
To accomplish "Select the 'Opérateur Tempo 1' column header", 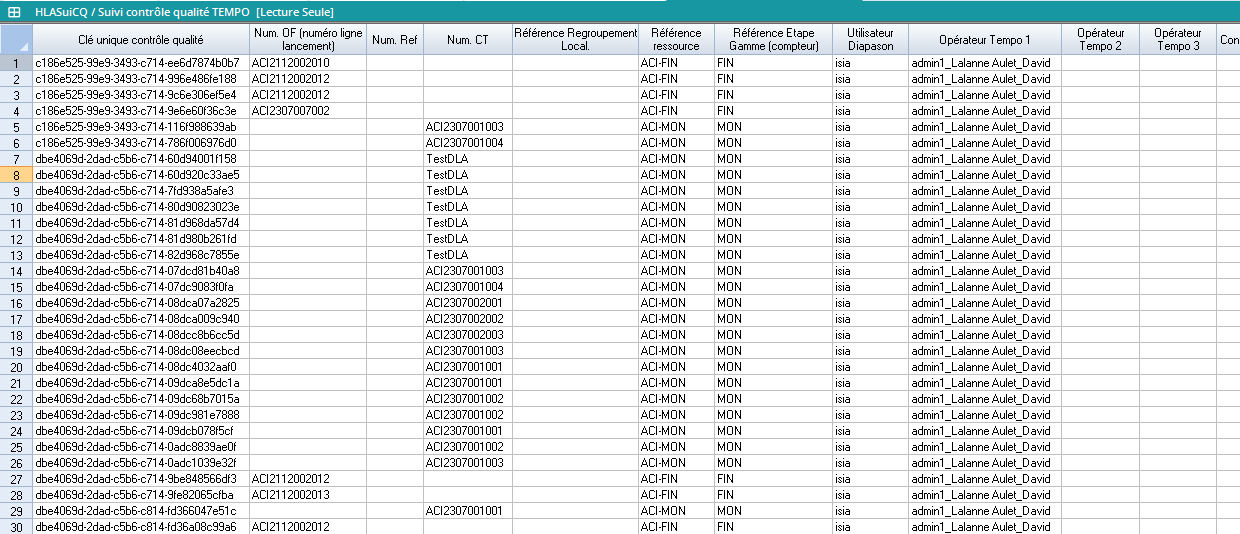I will [x=984, y=40].
